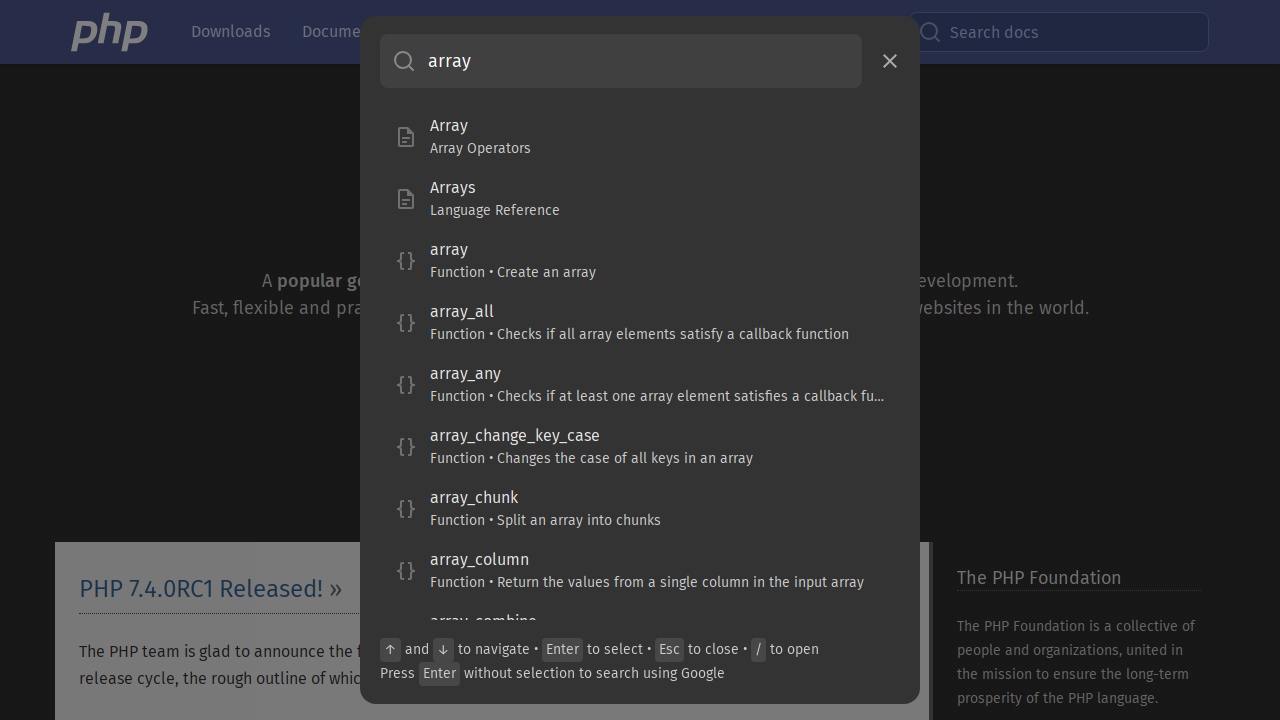
Task: Click the magnifier icon in search dialog
Action: (x=404, y=61)
